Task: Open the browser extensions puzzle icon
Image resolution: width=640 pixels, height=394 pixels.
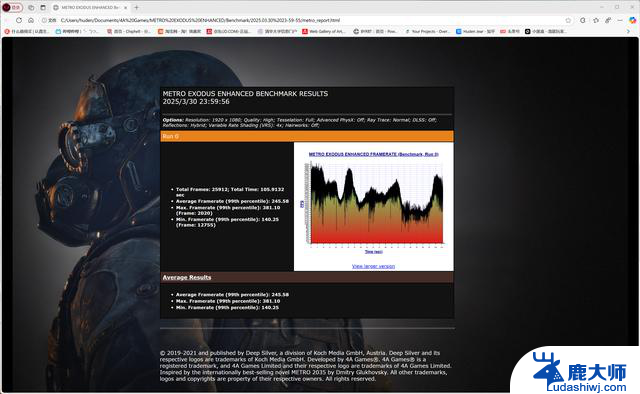Action: (x=596, y=20)
